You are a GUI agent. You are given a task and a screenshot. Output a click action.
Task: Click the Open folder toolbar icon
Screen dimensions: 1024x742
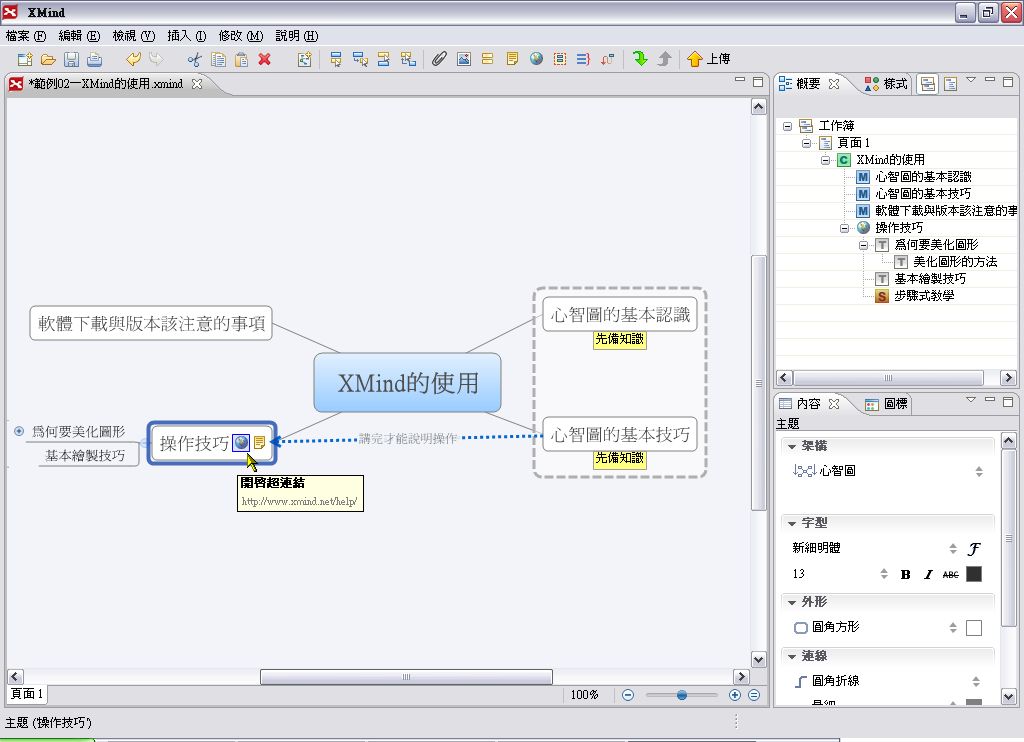coord(48,59)
